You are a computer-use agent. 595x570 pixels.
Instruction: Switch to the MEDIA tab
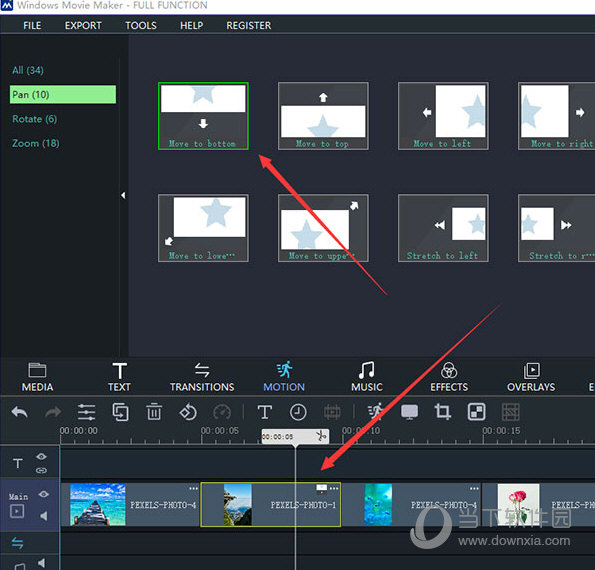(37, 377)
